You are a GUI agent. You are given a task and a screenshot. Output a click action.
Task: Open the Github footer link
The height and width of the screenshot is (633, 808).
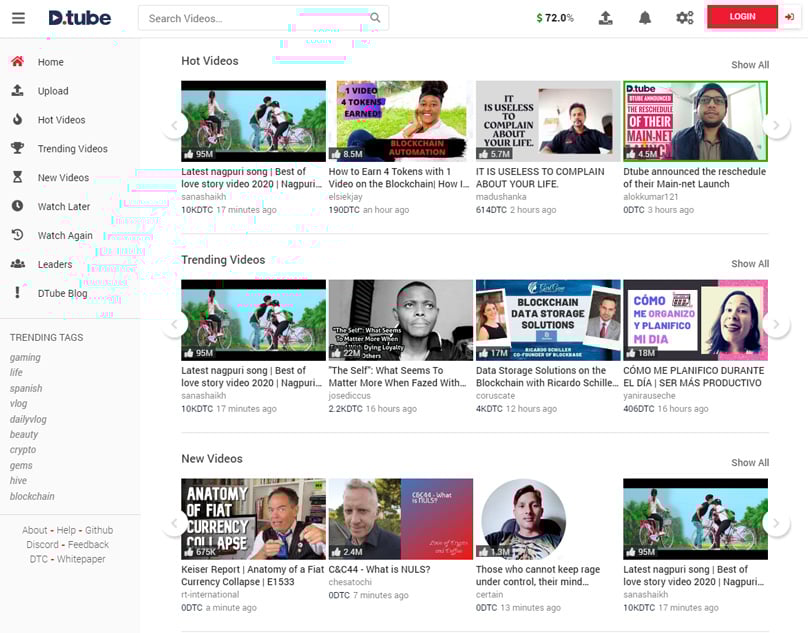(x=99, y=530)
